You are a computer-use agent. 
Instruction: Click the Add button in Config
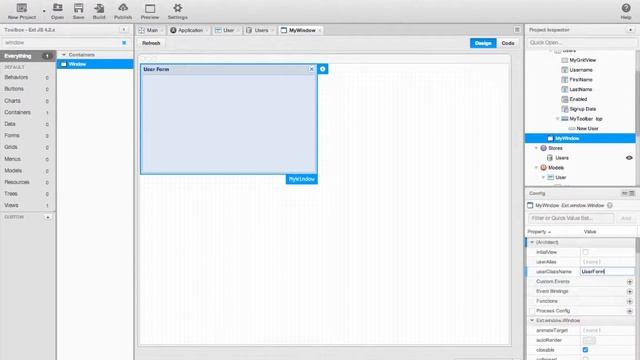coord(626,218)
